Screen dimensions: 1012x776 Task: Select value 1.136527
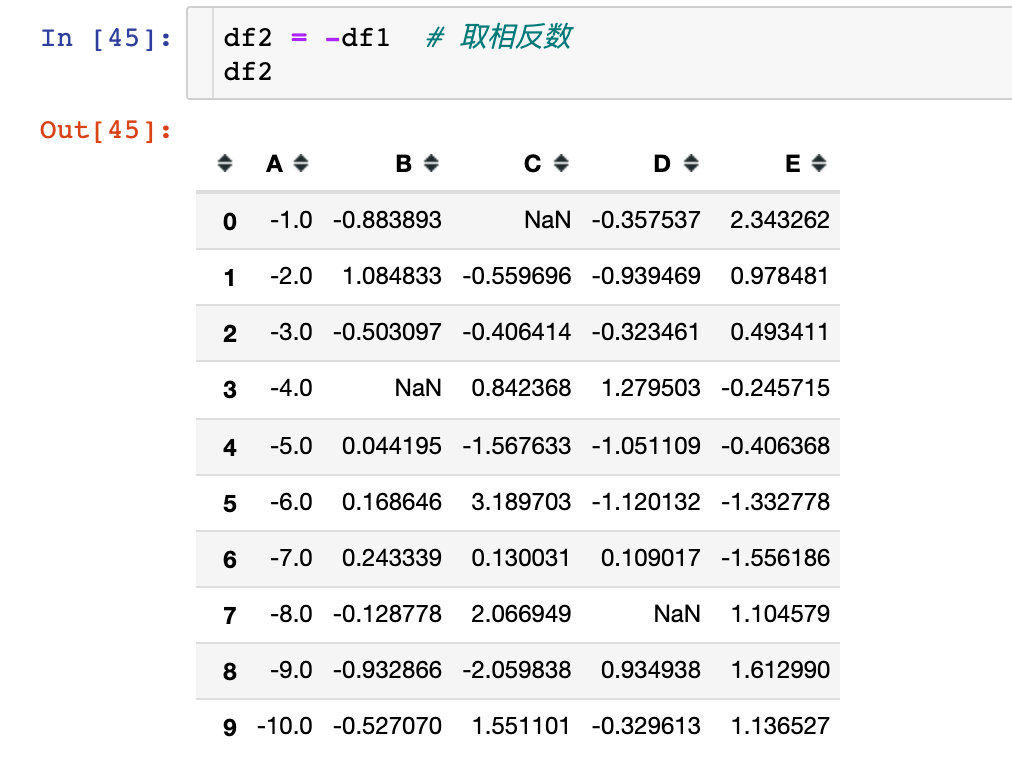pos(780,726)
